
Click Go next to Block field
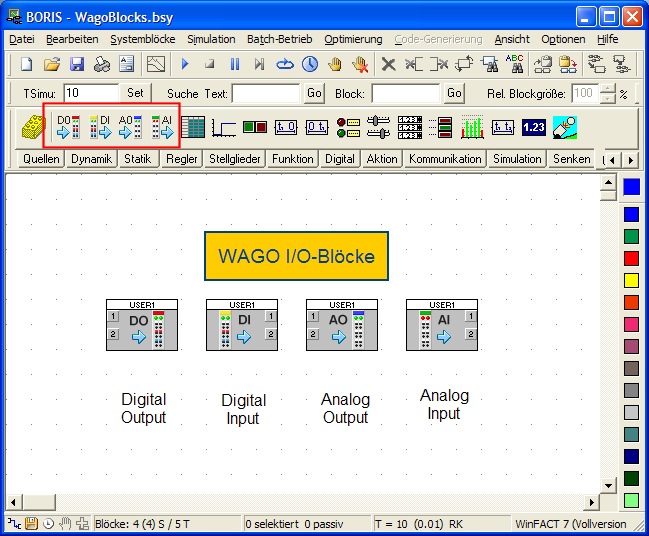tap(454, 93)
